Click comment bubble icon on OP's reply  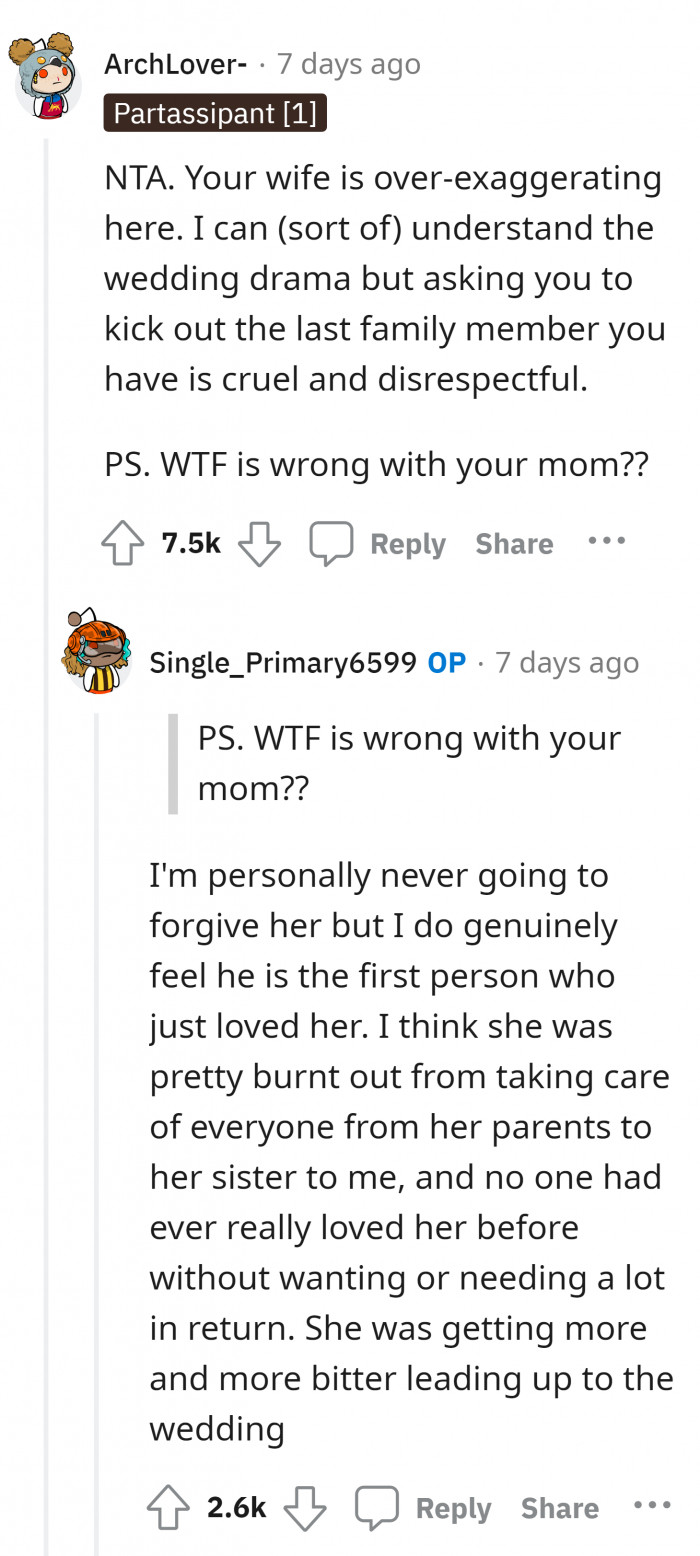coord(377,1508)
